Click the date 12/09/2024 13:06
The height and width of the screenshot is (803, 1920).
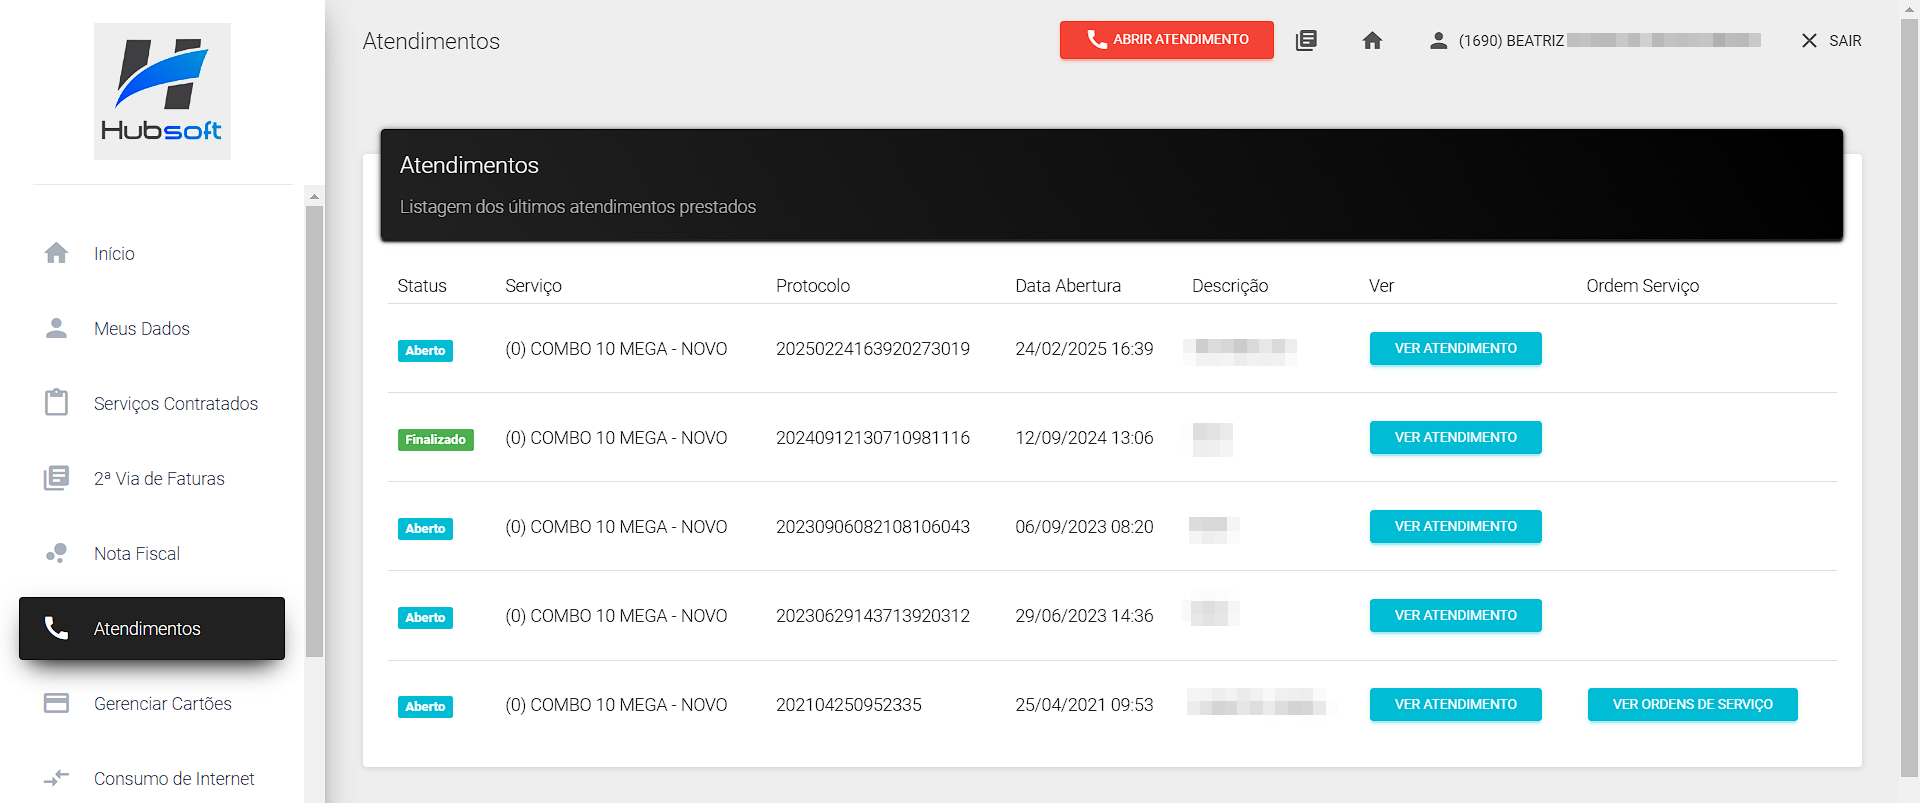coord(1084,438)
